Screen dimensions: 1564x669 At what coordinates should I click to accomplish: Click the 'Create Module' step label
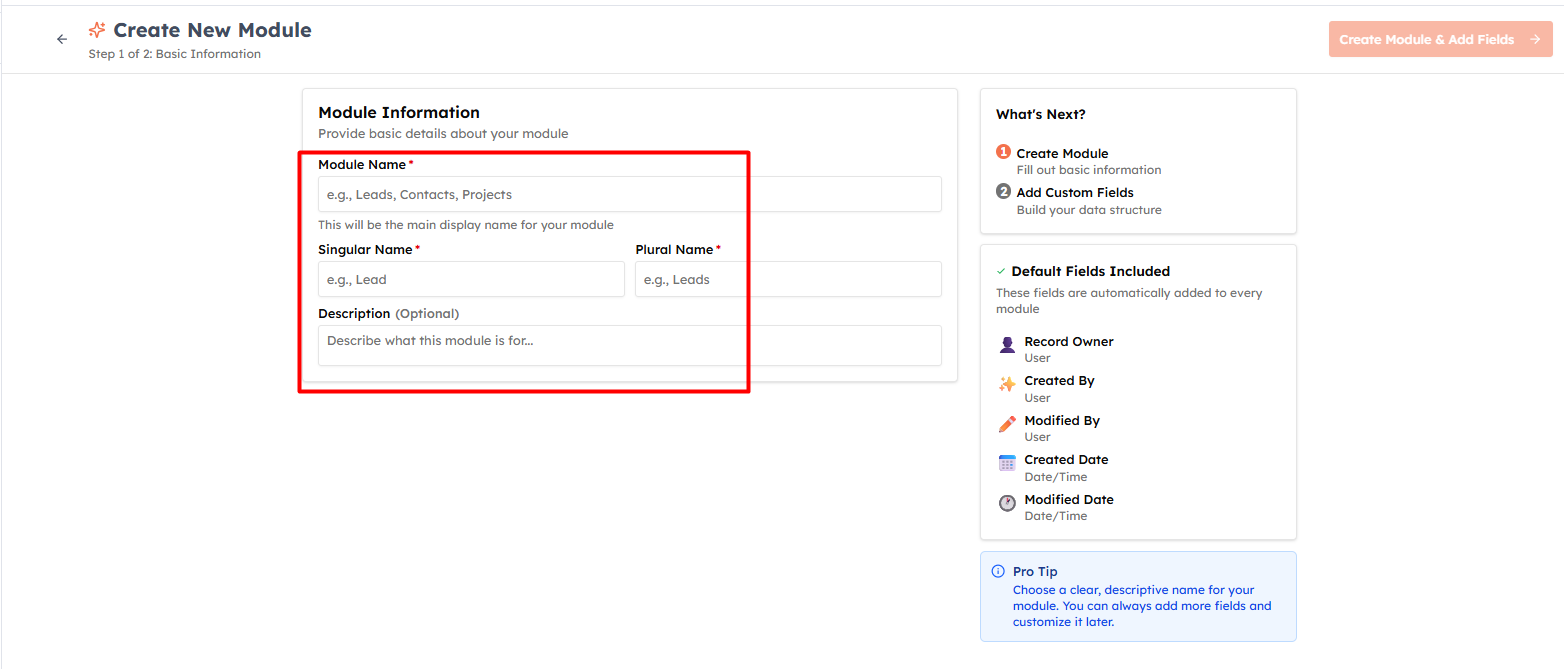1062,153
